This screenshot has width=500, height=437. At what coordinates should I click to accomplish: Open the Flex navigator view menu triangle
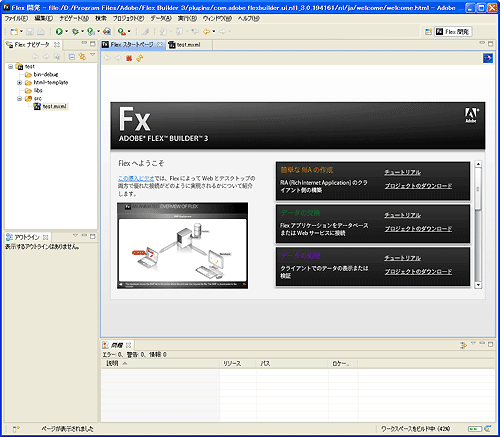[93, 55]
